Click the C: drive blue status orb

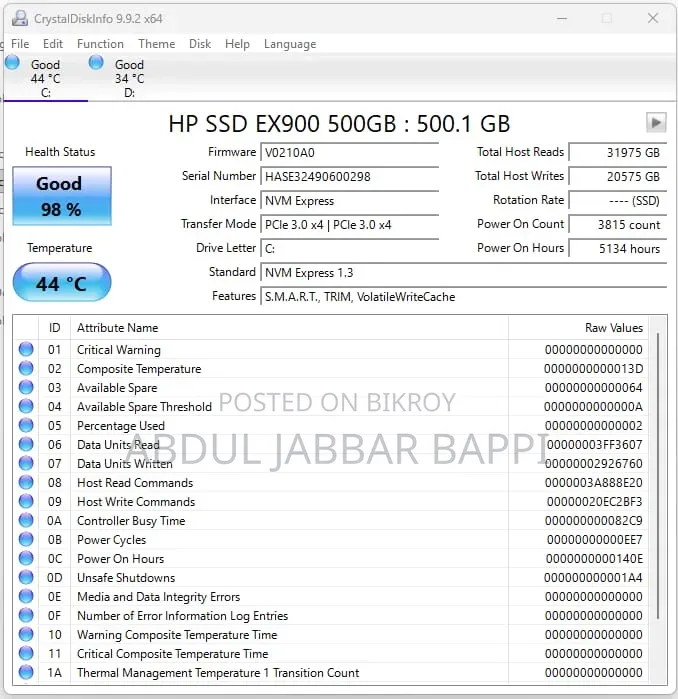12,62
